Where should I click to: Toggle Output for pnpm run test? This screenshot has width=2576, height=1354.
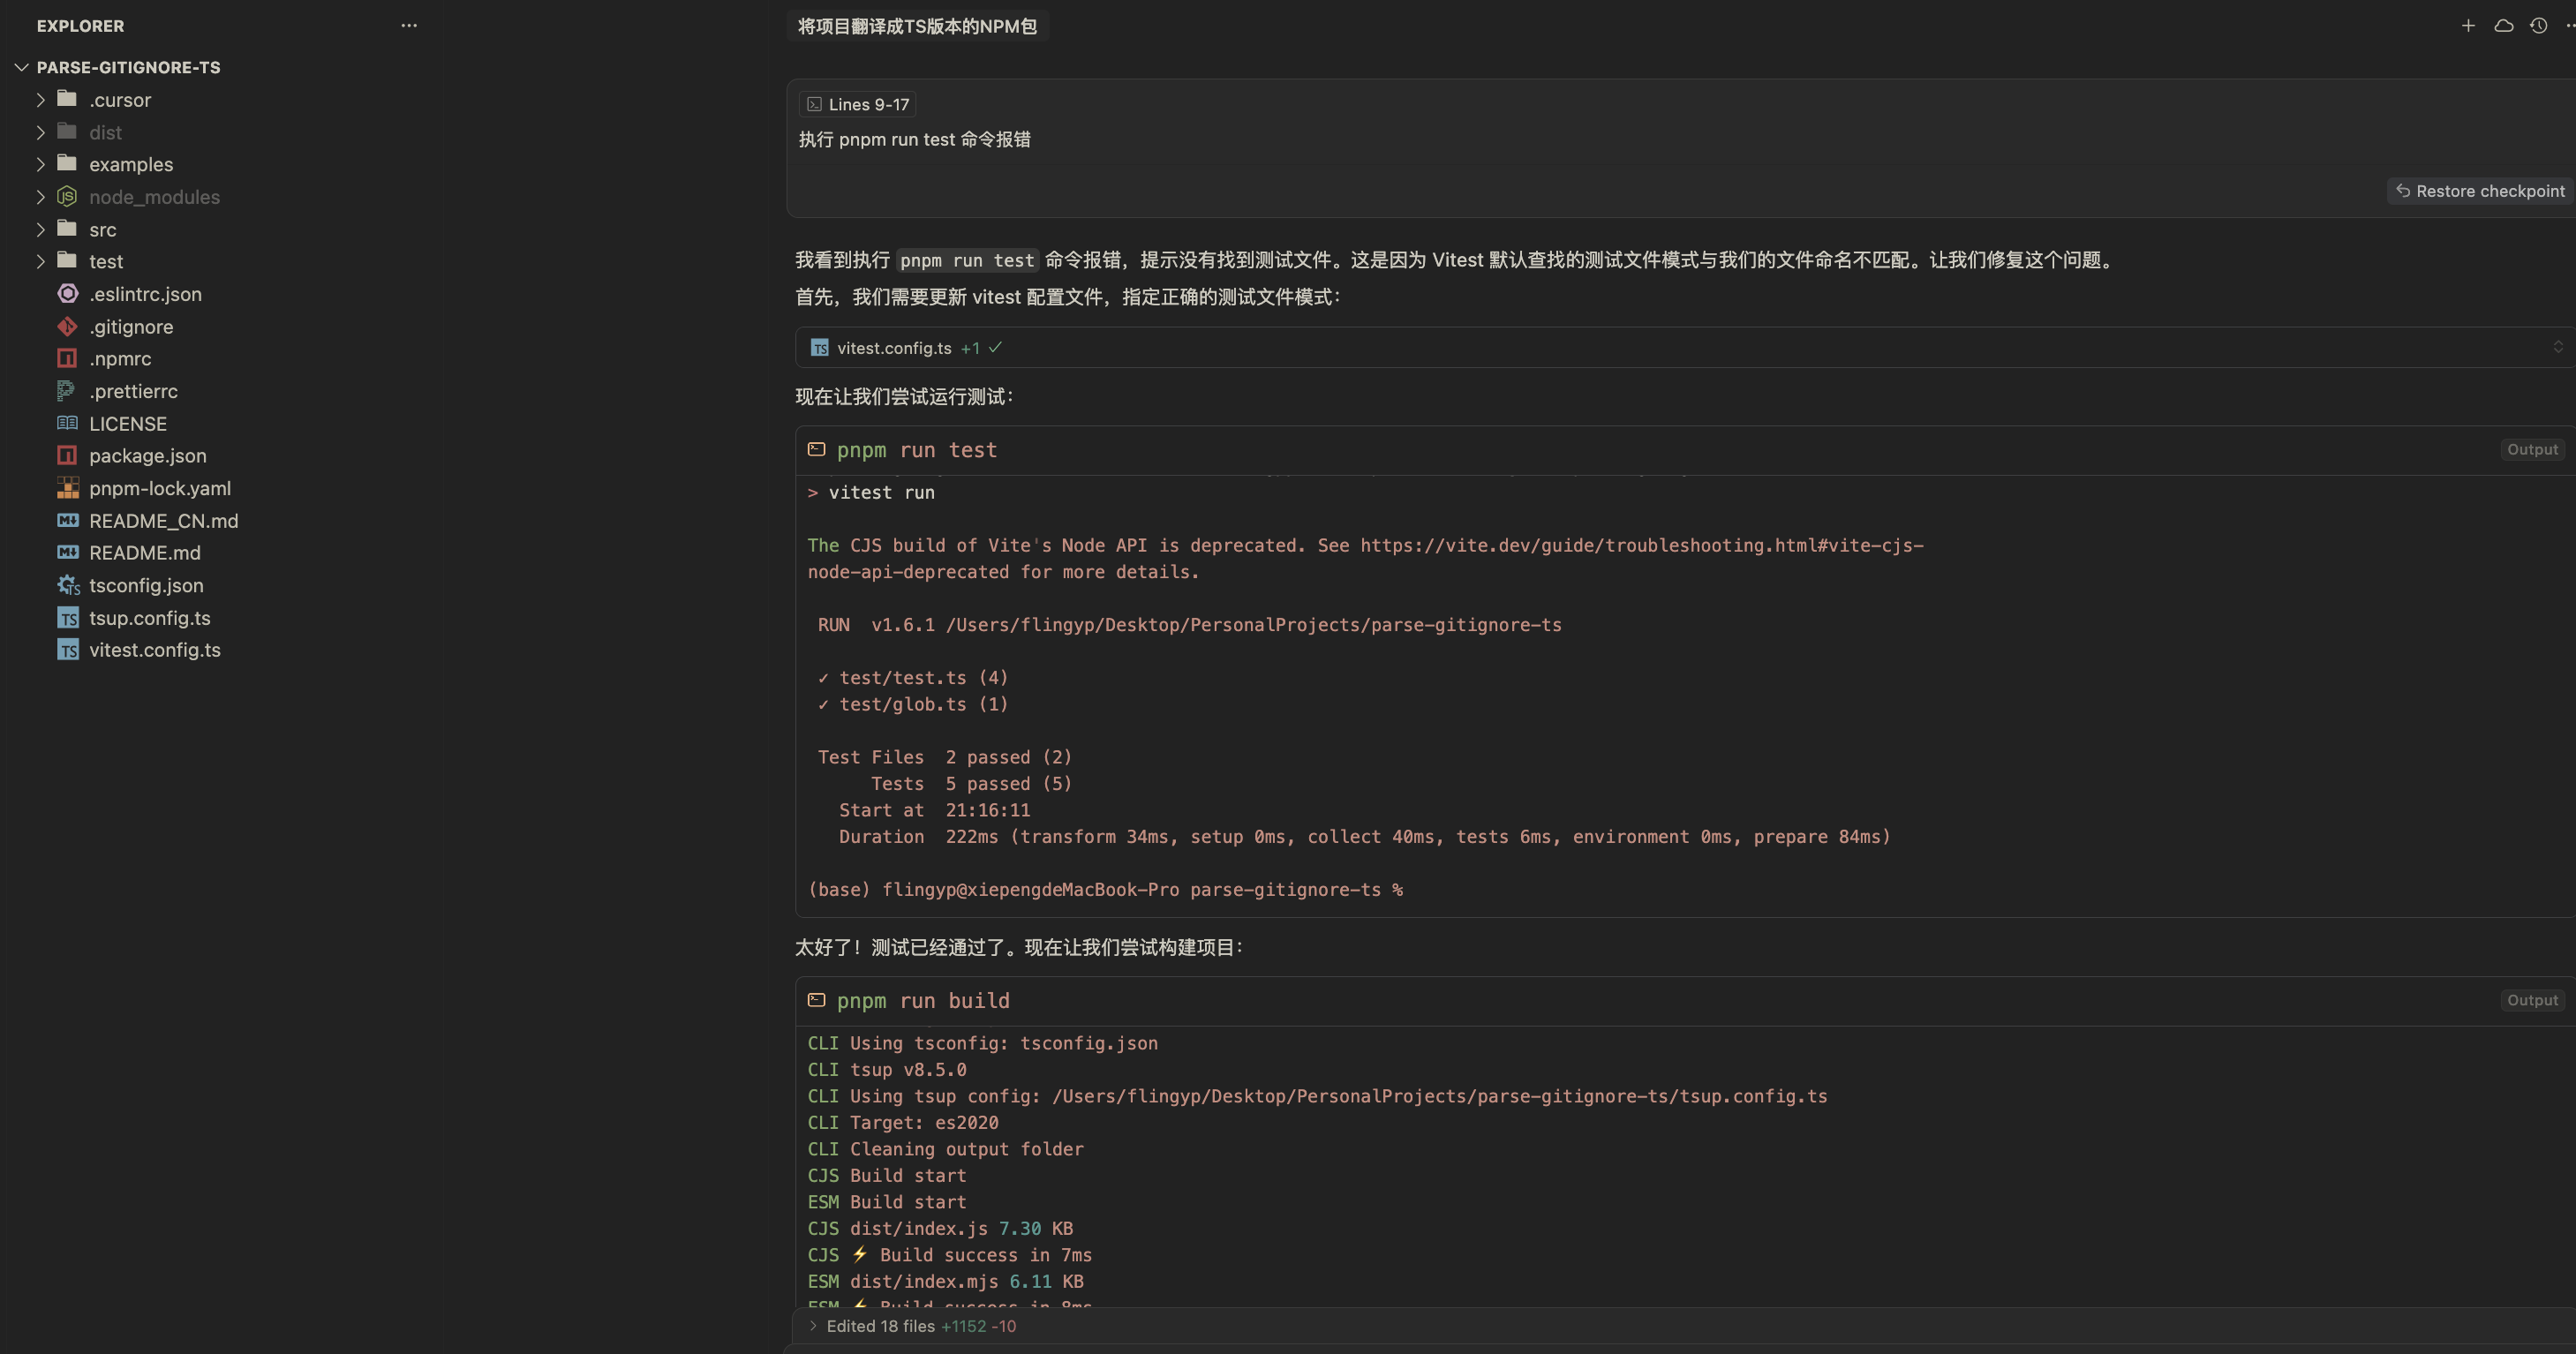(x=2531, y=450)
